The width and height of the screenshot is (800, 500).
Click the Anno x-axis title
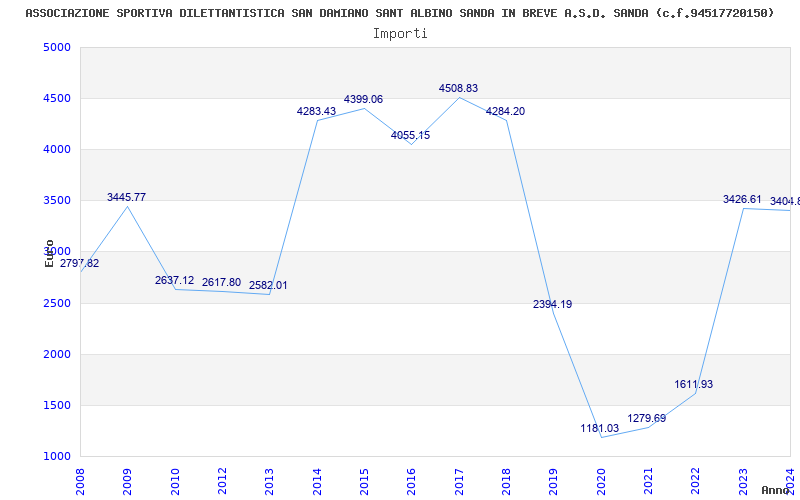point(774,490)
